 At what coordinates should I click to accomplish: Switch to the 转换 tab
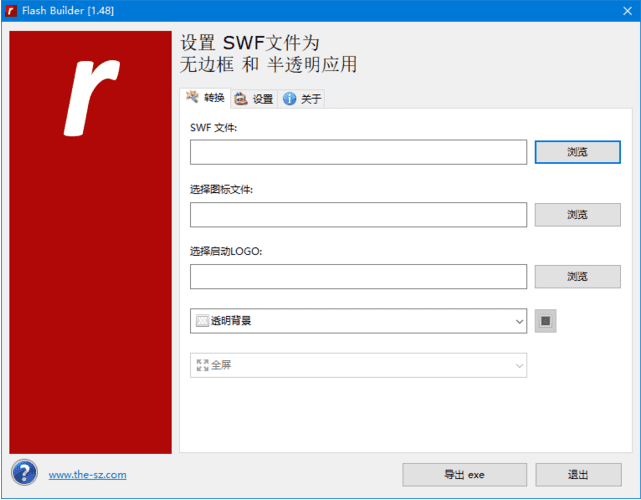click(205, 98)
